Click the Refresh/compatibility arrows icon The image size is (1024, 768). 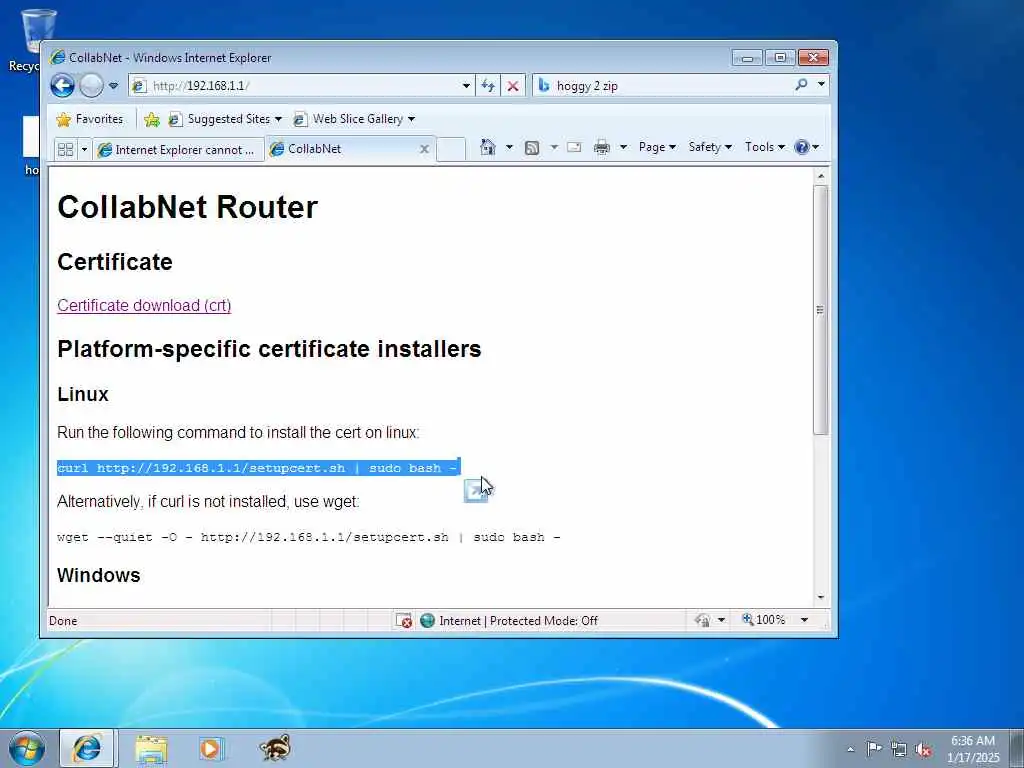click(x=488, y=86)
